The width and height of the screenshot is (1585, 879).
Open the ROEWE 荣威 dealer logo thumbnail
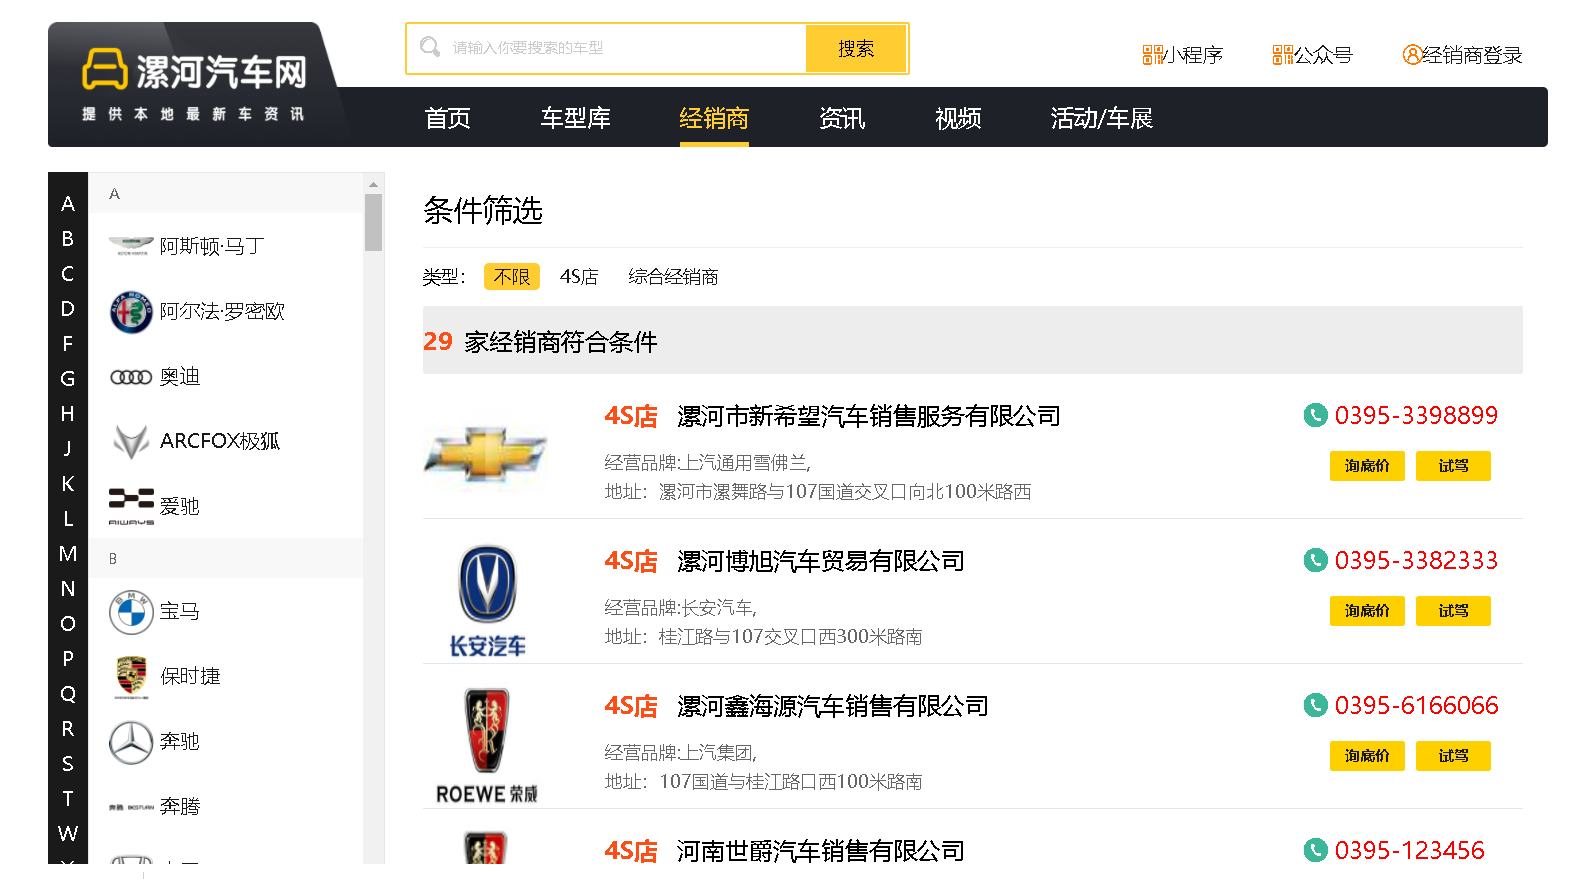pos(487,746)
